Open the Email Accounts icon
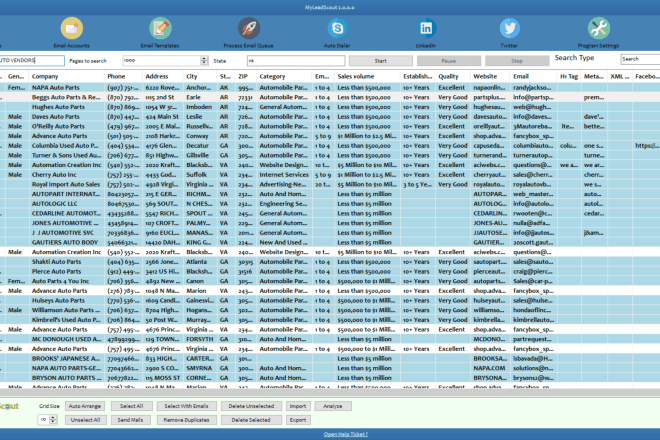The height and width of the screenshot is (440, 660). coord(72,28)
